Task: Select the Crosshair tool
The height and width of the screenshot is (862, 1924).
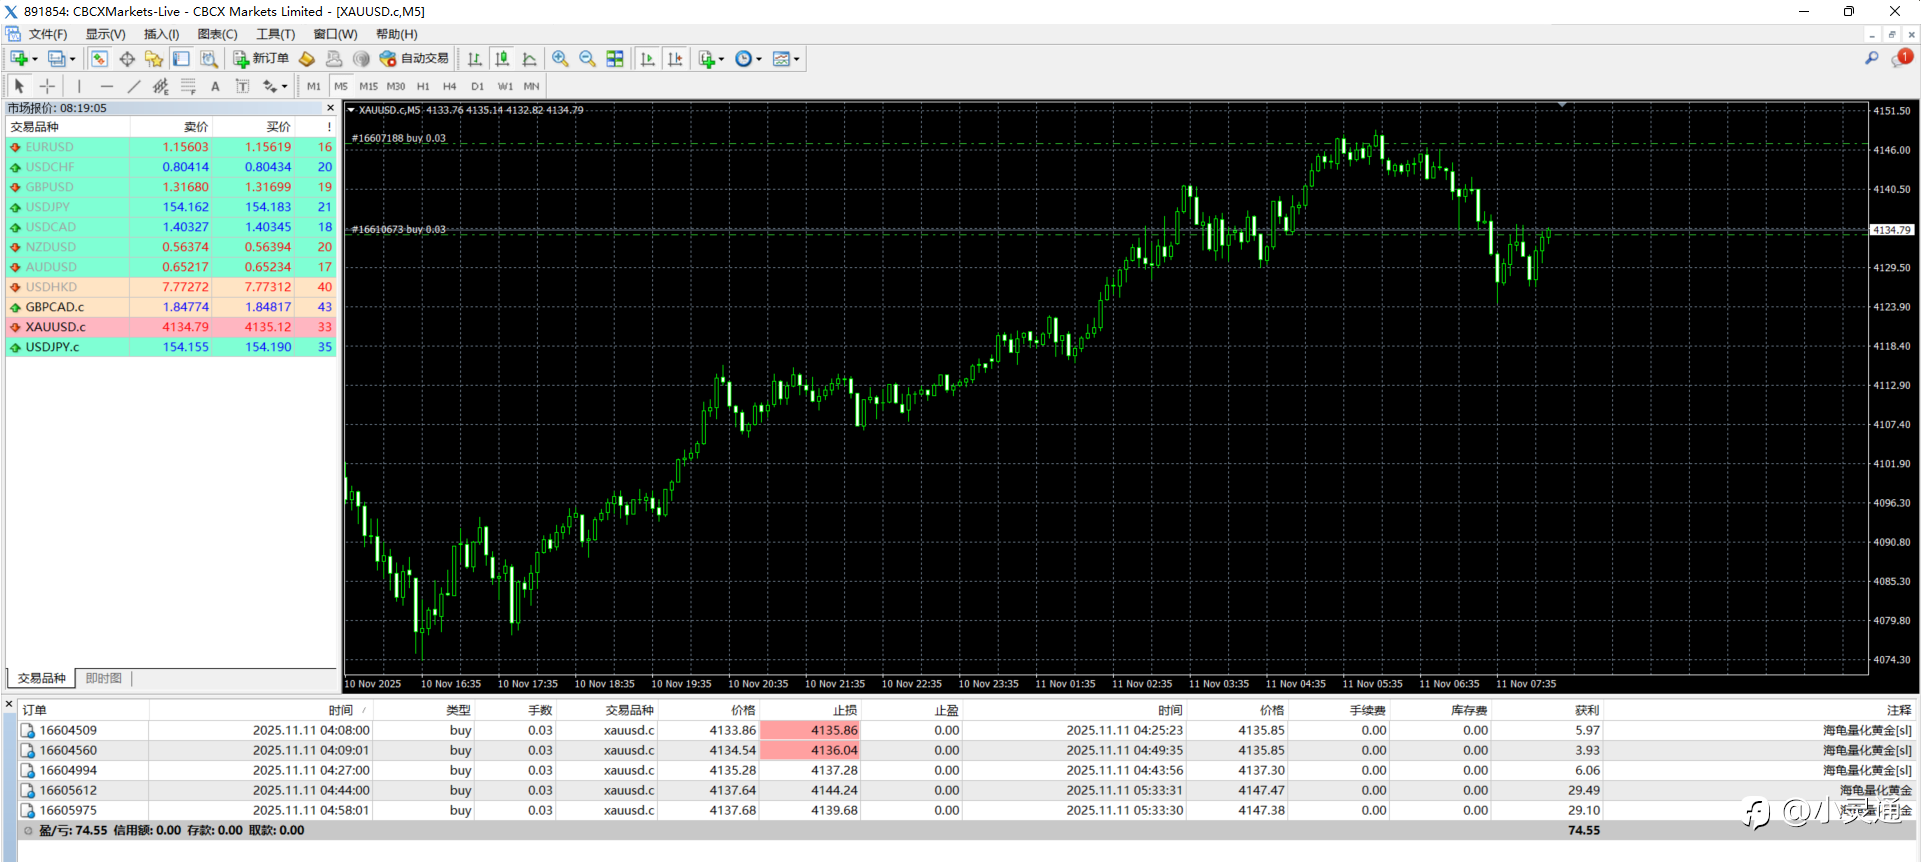Action: coord(47,86)
